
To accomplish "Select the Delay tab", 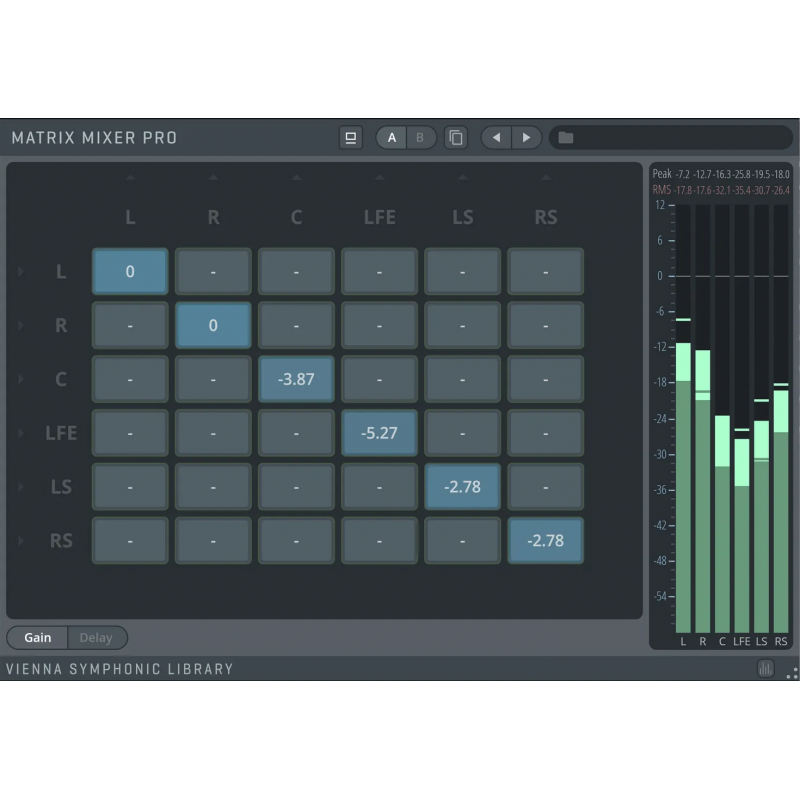I will (96, 638).
